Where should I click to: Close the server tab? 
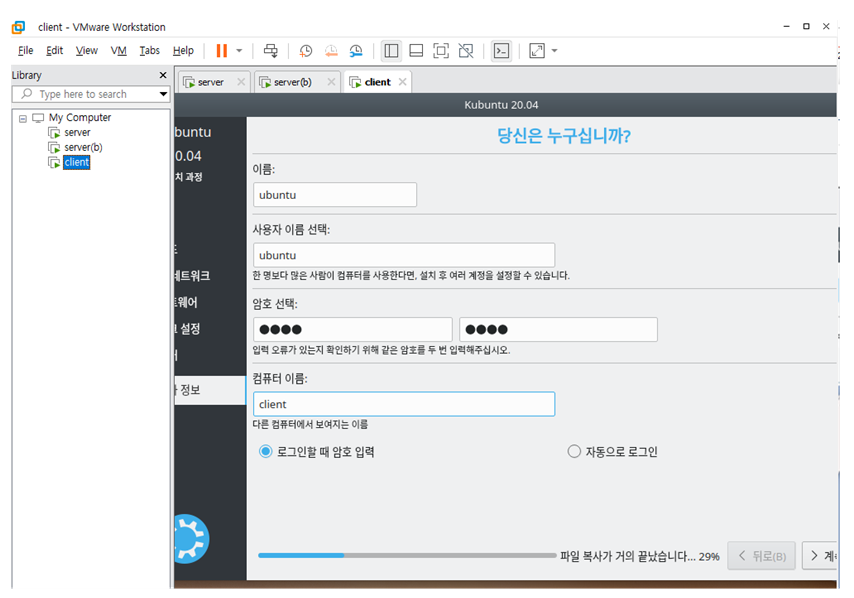[x=241, y=82]
